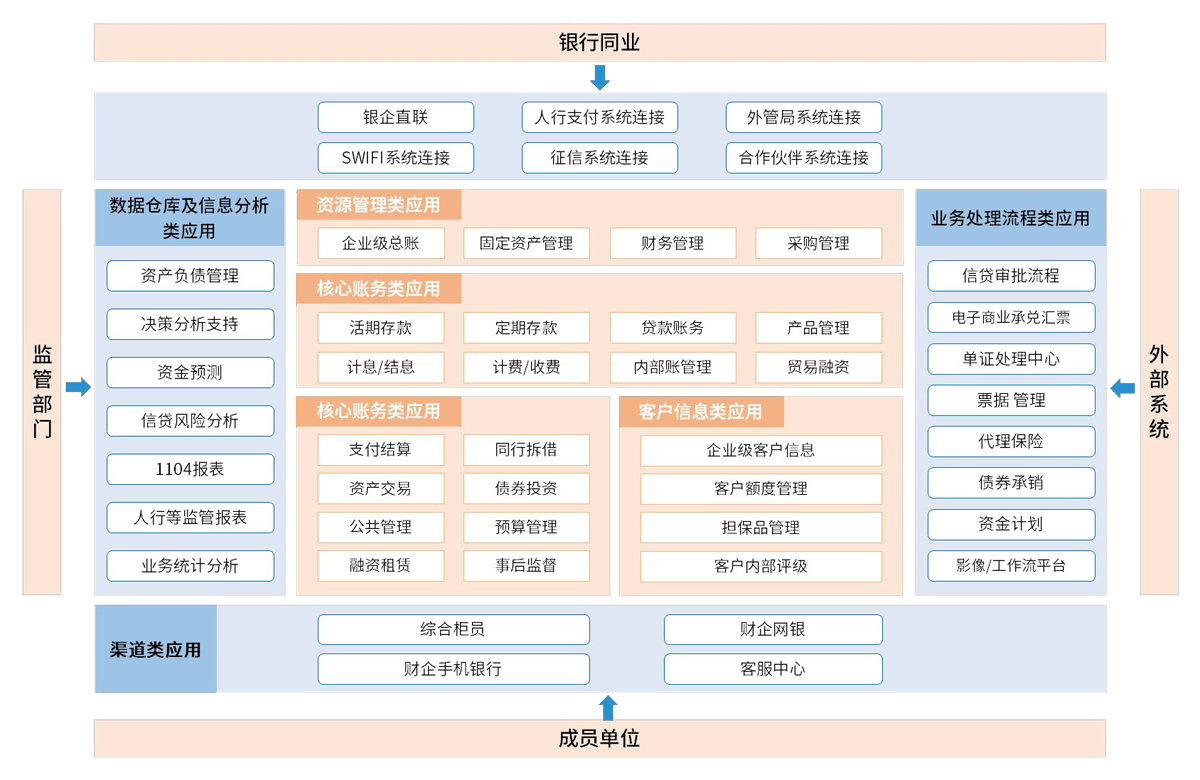The height and width of the screenshot is (780, 1200).
Task: Click the blue arrow beside 监管部门
Action: pos(78,387)
